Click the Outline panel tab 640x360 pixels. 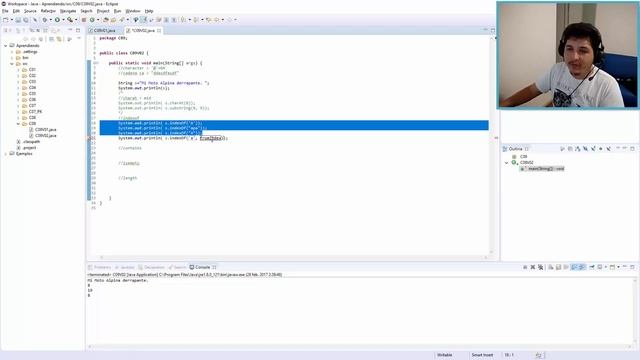click(x=516, y=149)
